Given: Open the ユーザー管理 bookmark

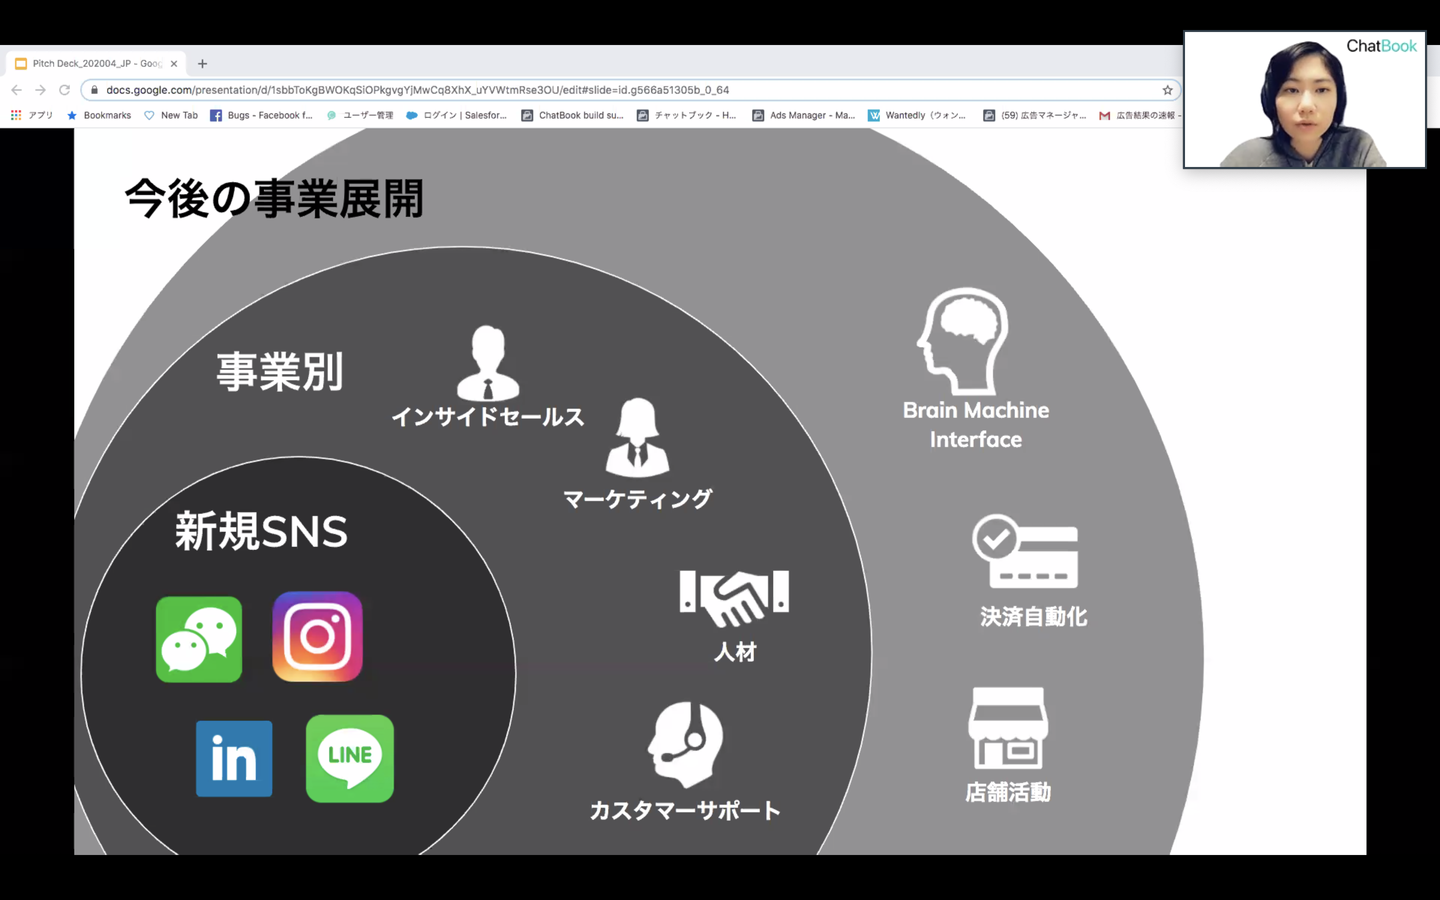Looking at the screenshot, I should coord(360,115).
